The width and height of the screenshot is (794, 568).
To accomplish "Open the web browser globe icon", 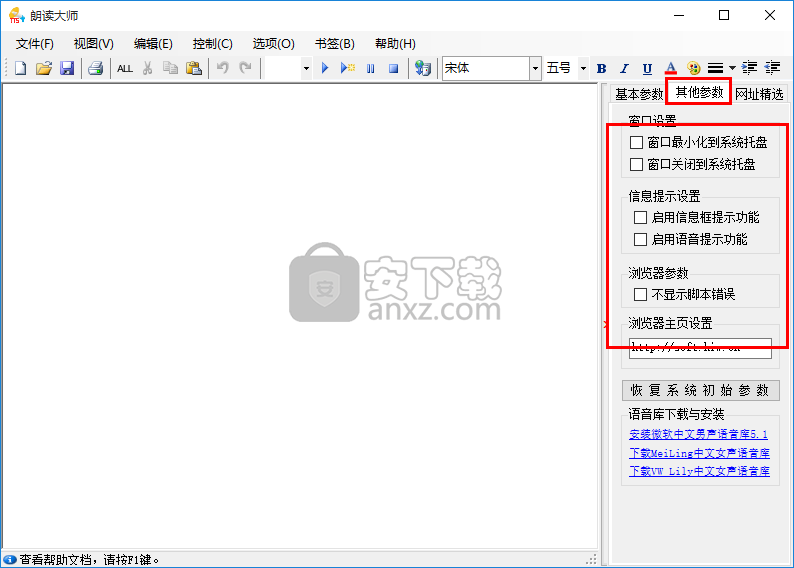I will pos(422,68).
